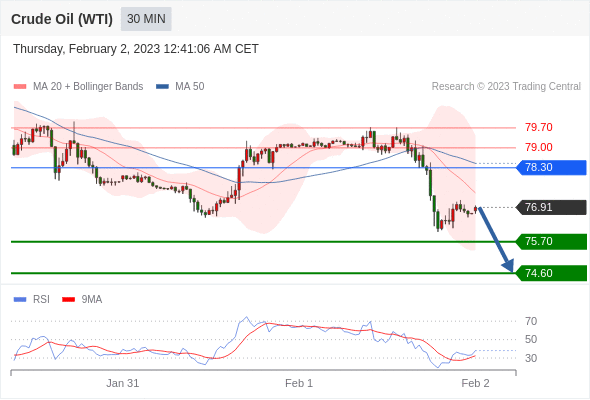The image size is (590, 400).
Task: Click the 79.70 resistance level label
Action: 539,127
